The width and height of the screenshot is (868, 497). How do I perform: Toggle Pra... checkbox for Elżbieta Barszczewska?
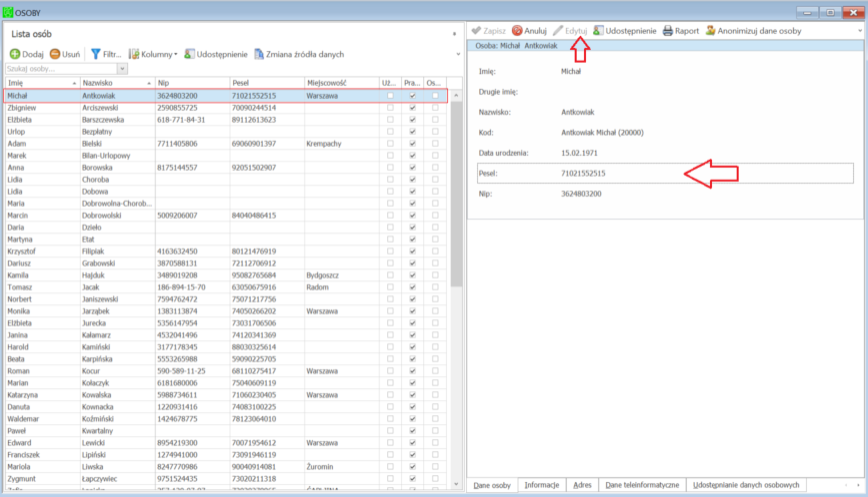coord(412,120)
